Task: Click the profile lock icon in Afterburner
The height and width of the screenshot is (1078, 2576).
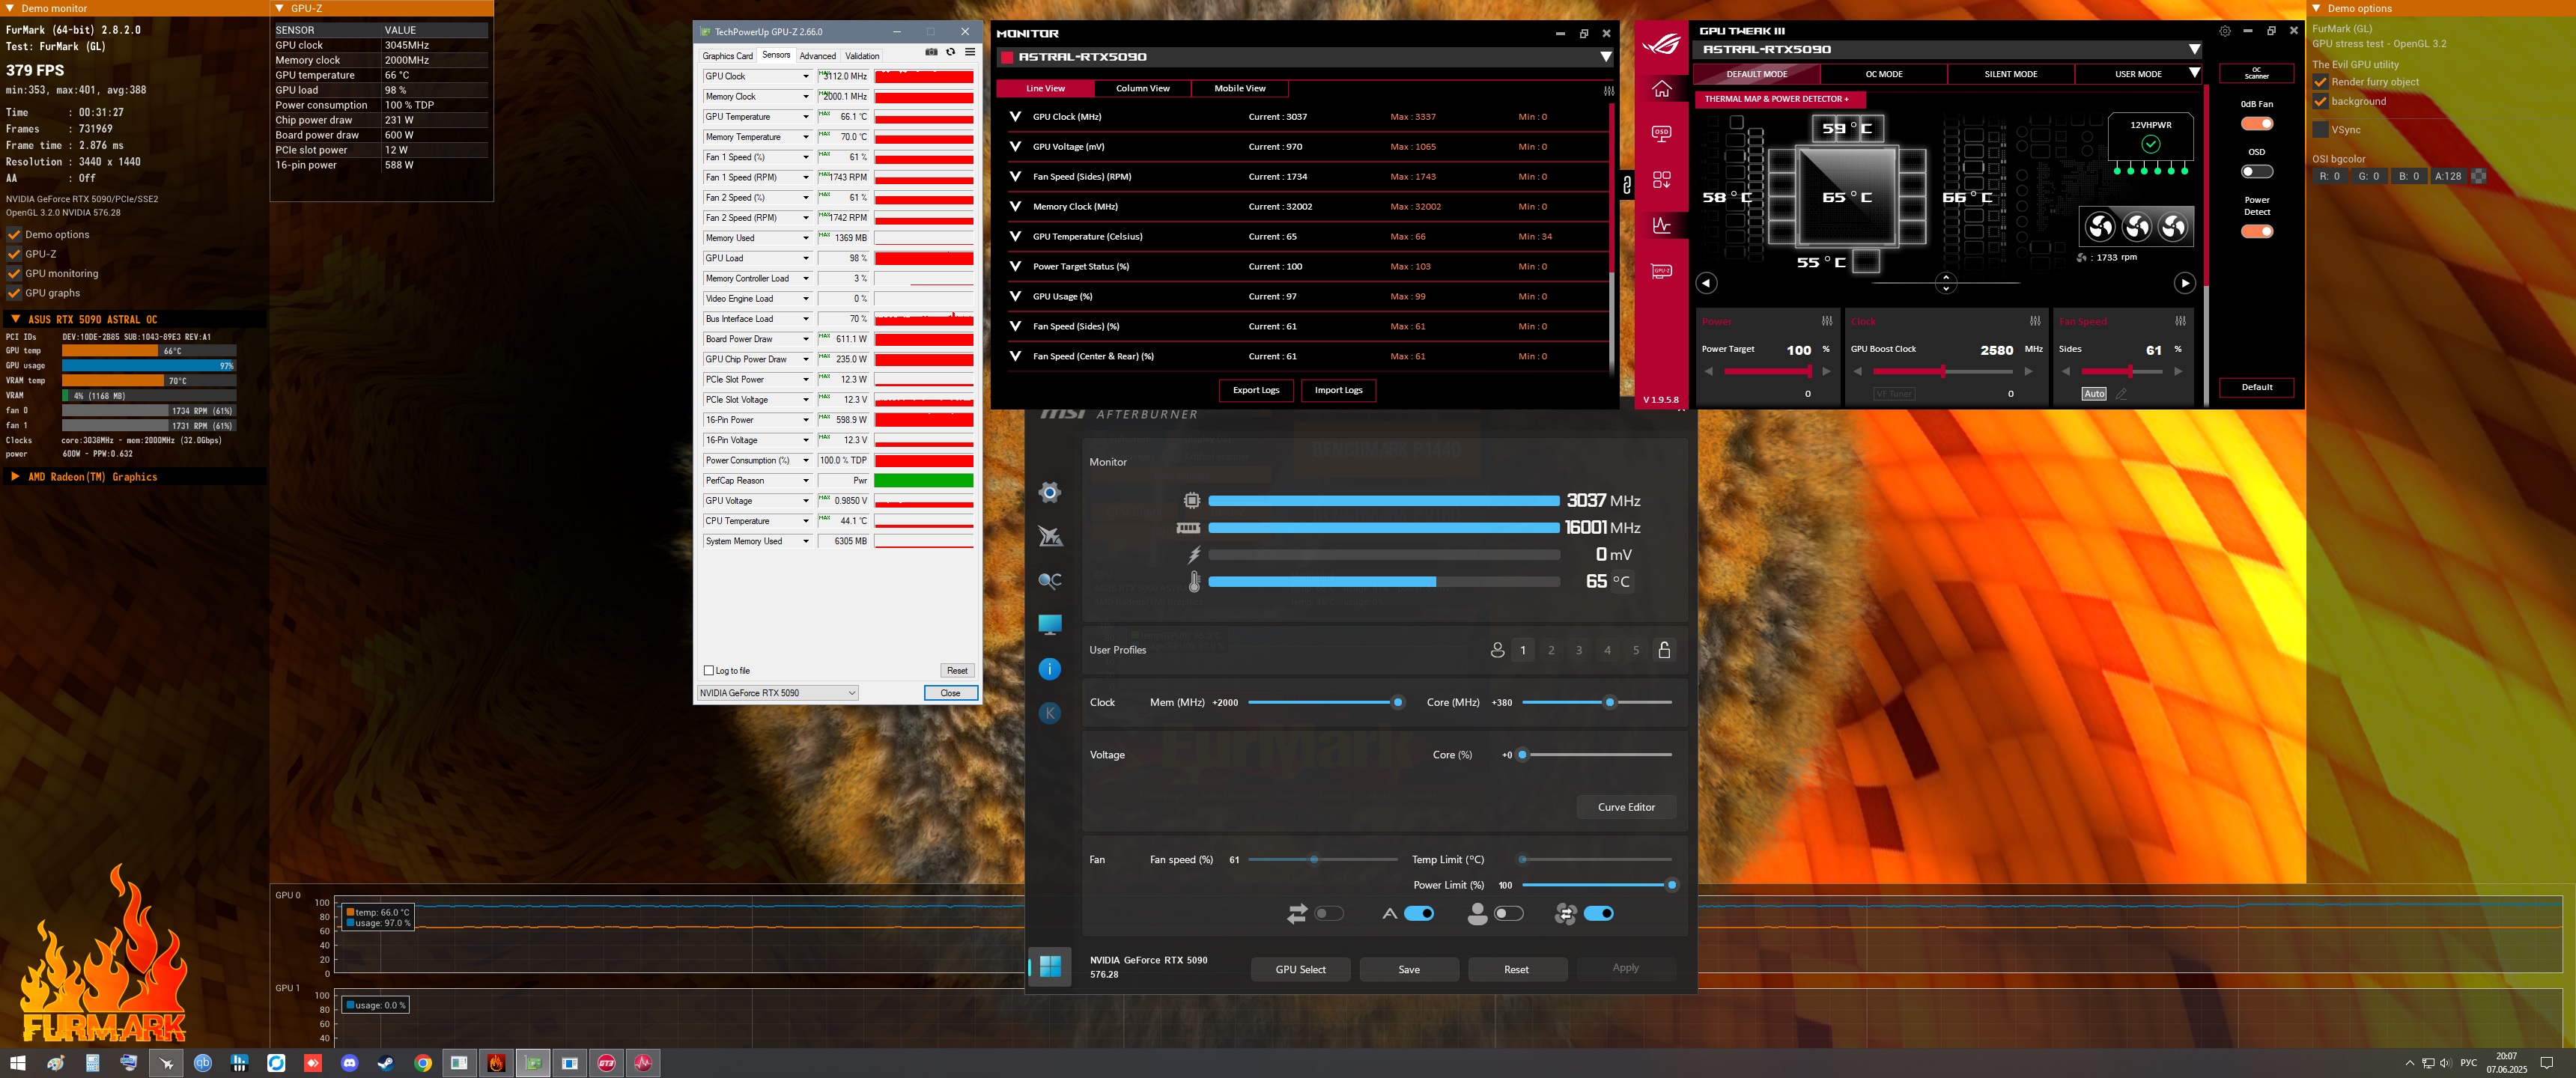Action: pos(1664,650)
